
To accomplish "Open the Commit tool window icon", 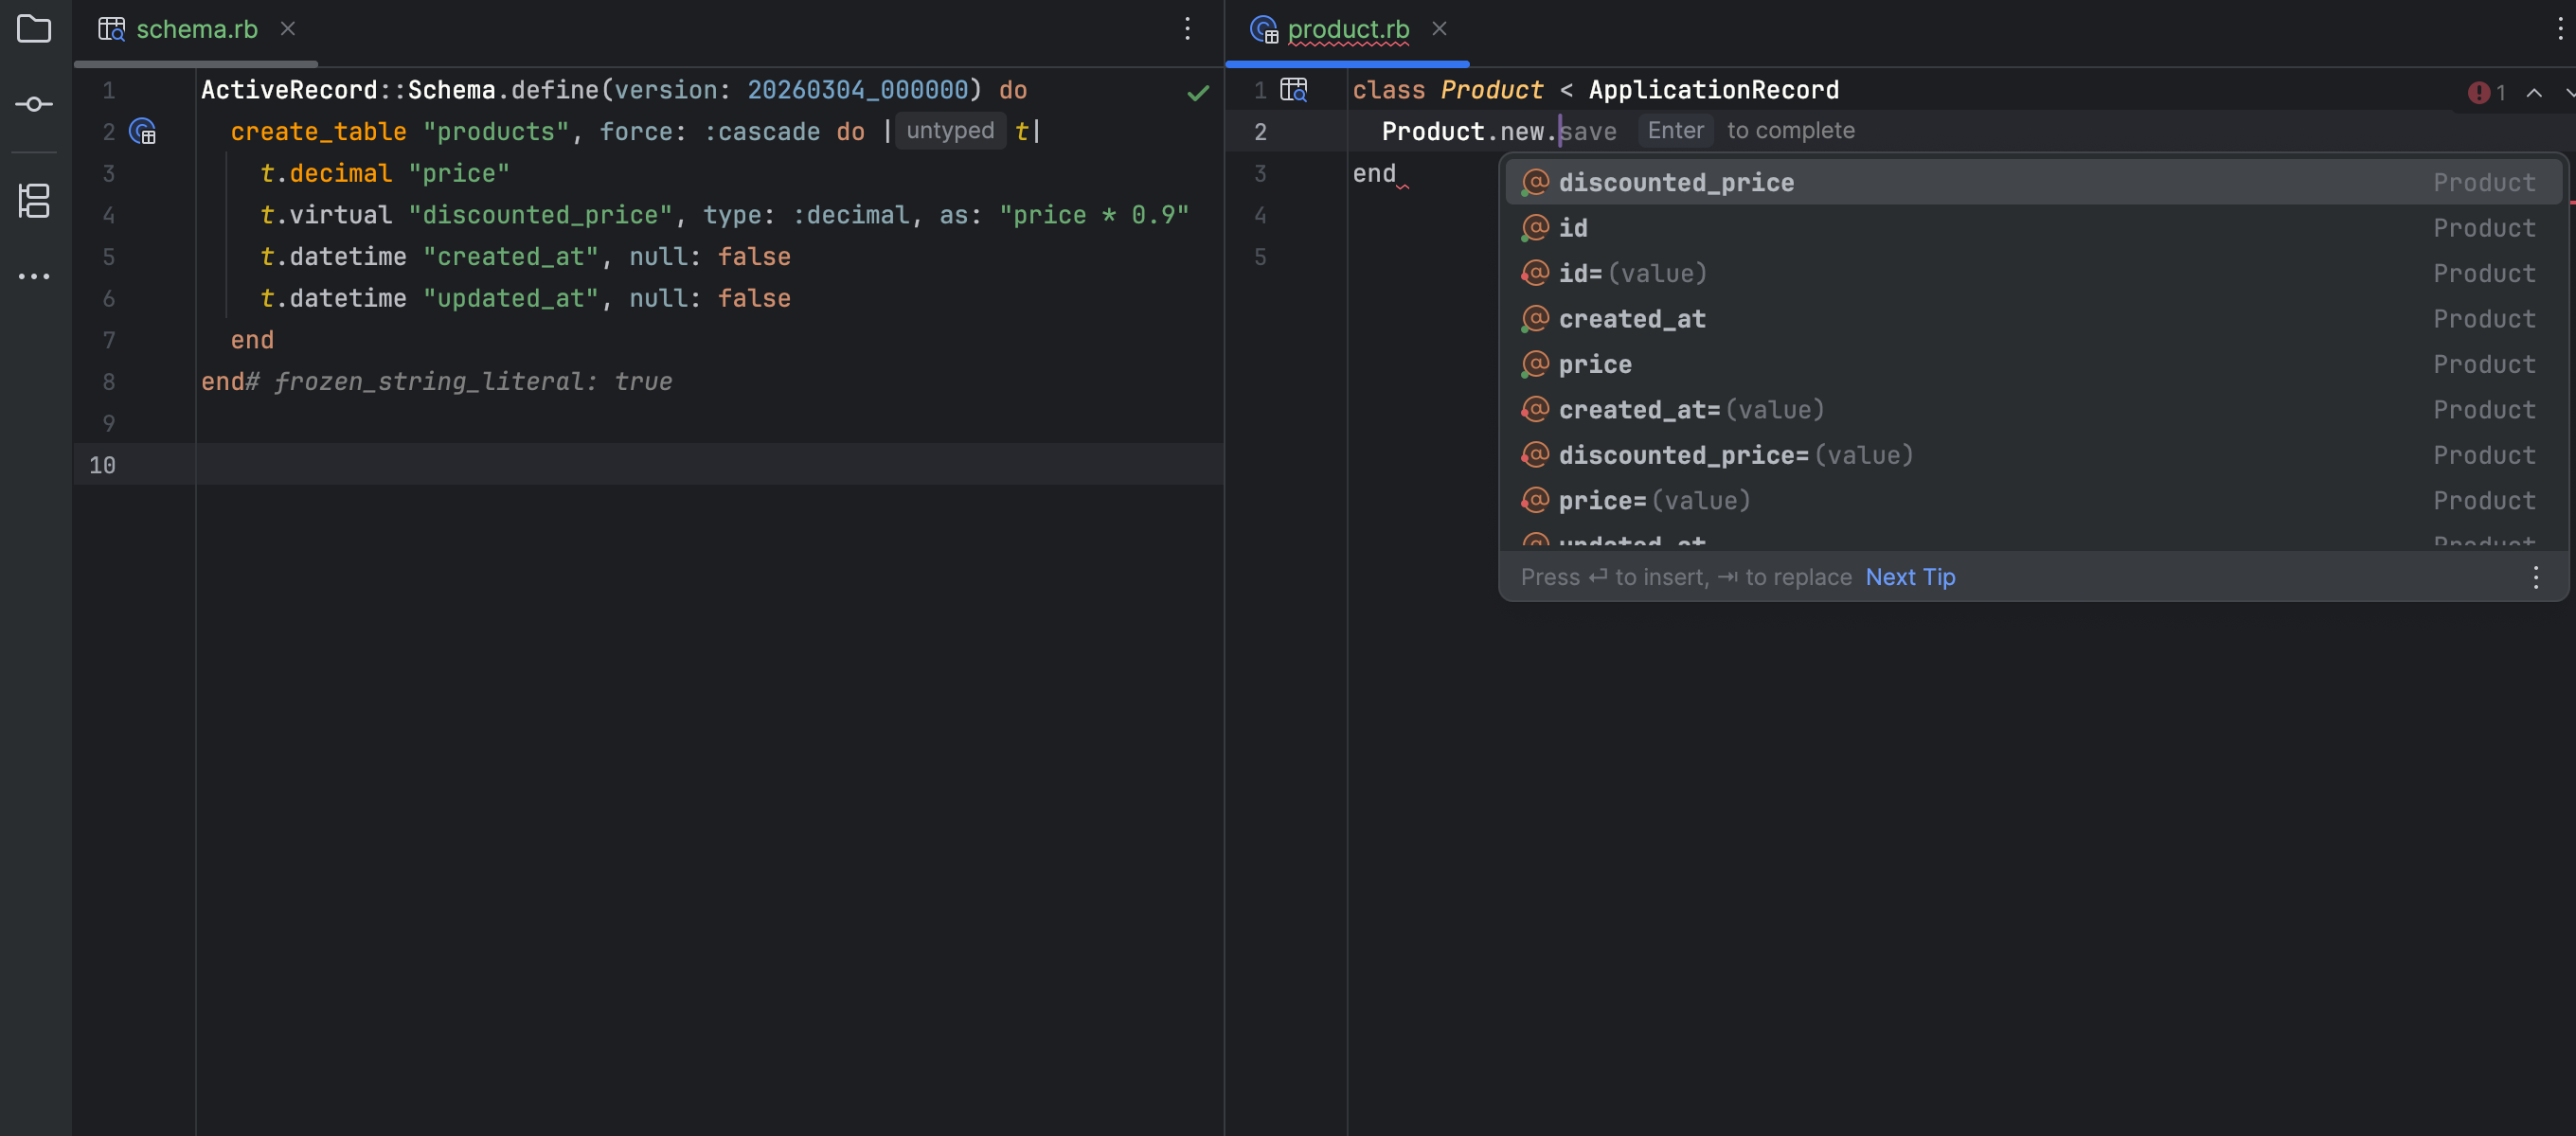I will click(x=34, y=103).
